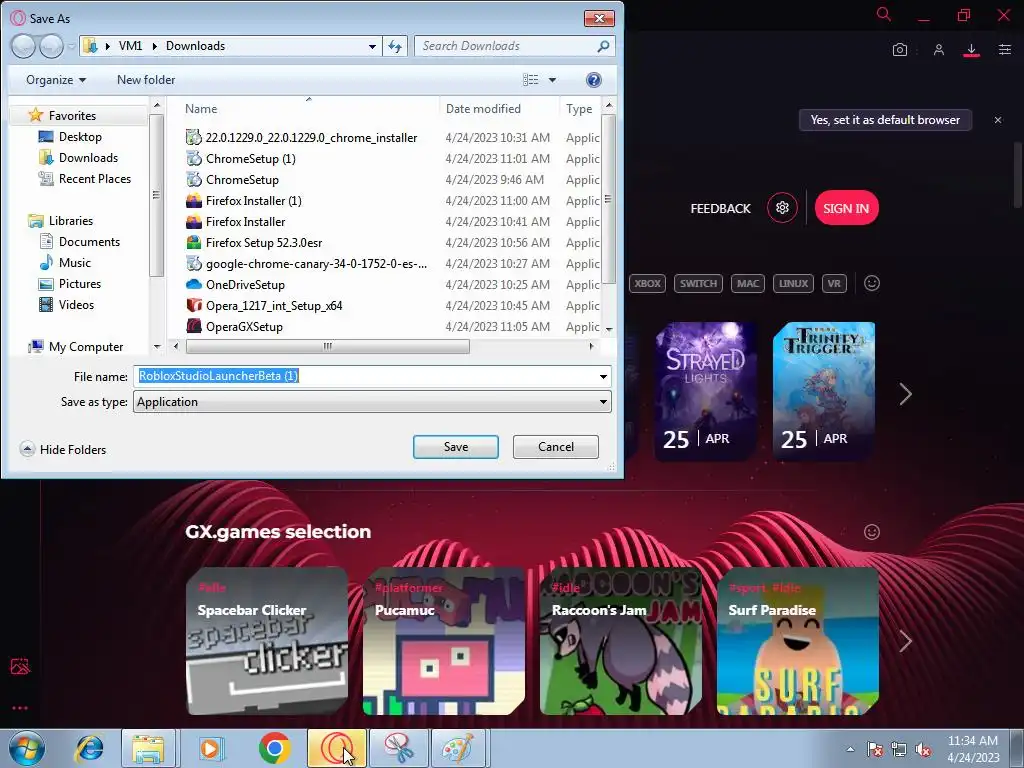Expand the File name history dropdown
The height and width of the screenshot is (768, 1024).
click(x=603, y=377)
